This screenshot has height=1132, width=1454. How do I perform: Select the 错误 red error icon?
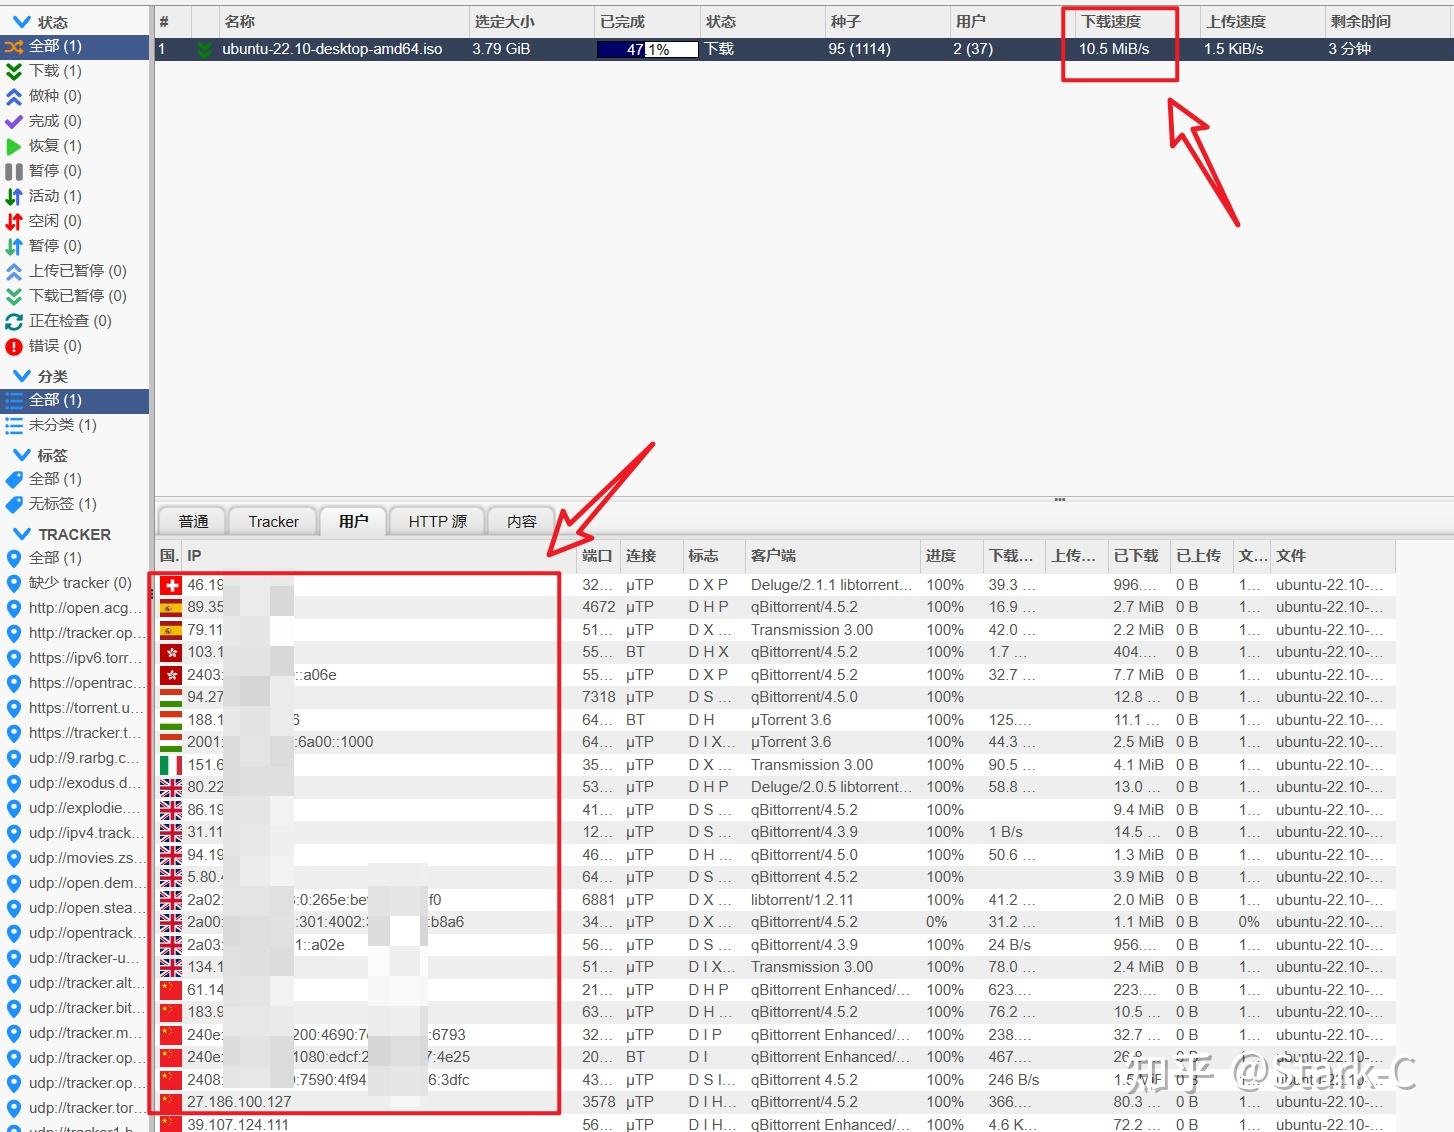(14, 346)
